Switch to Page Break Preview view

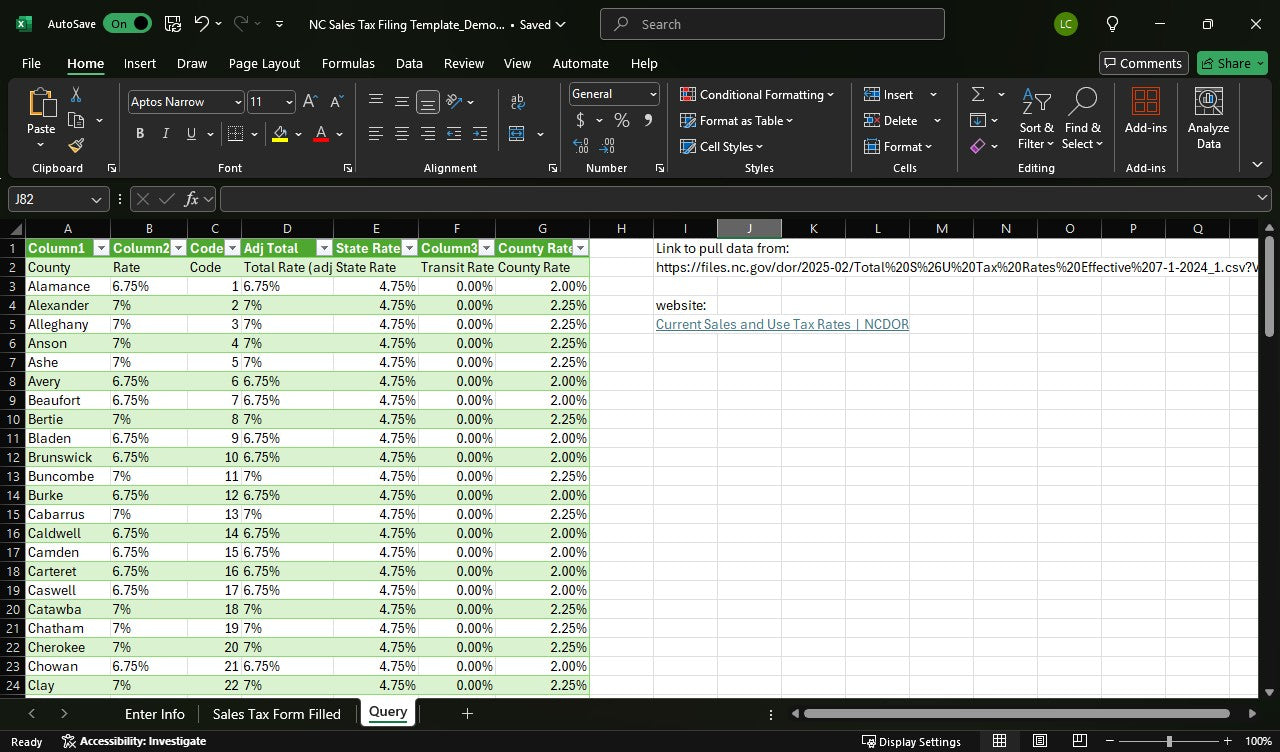pyautogui.click(x=1081, y=741)
